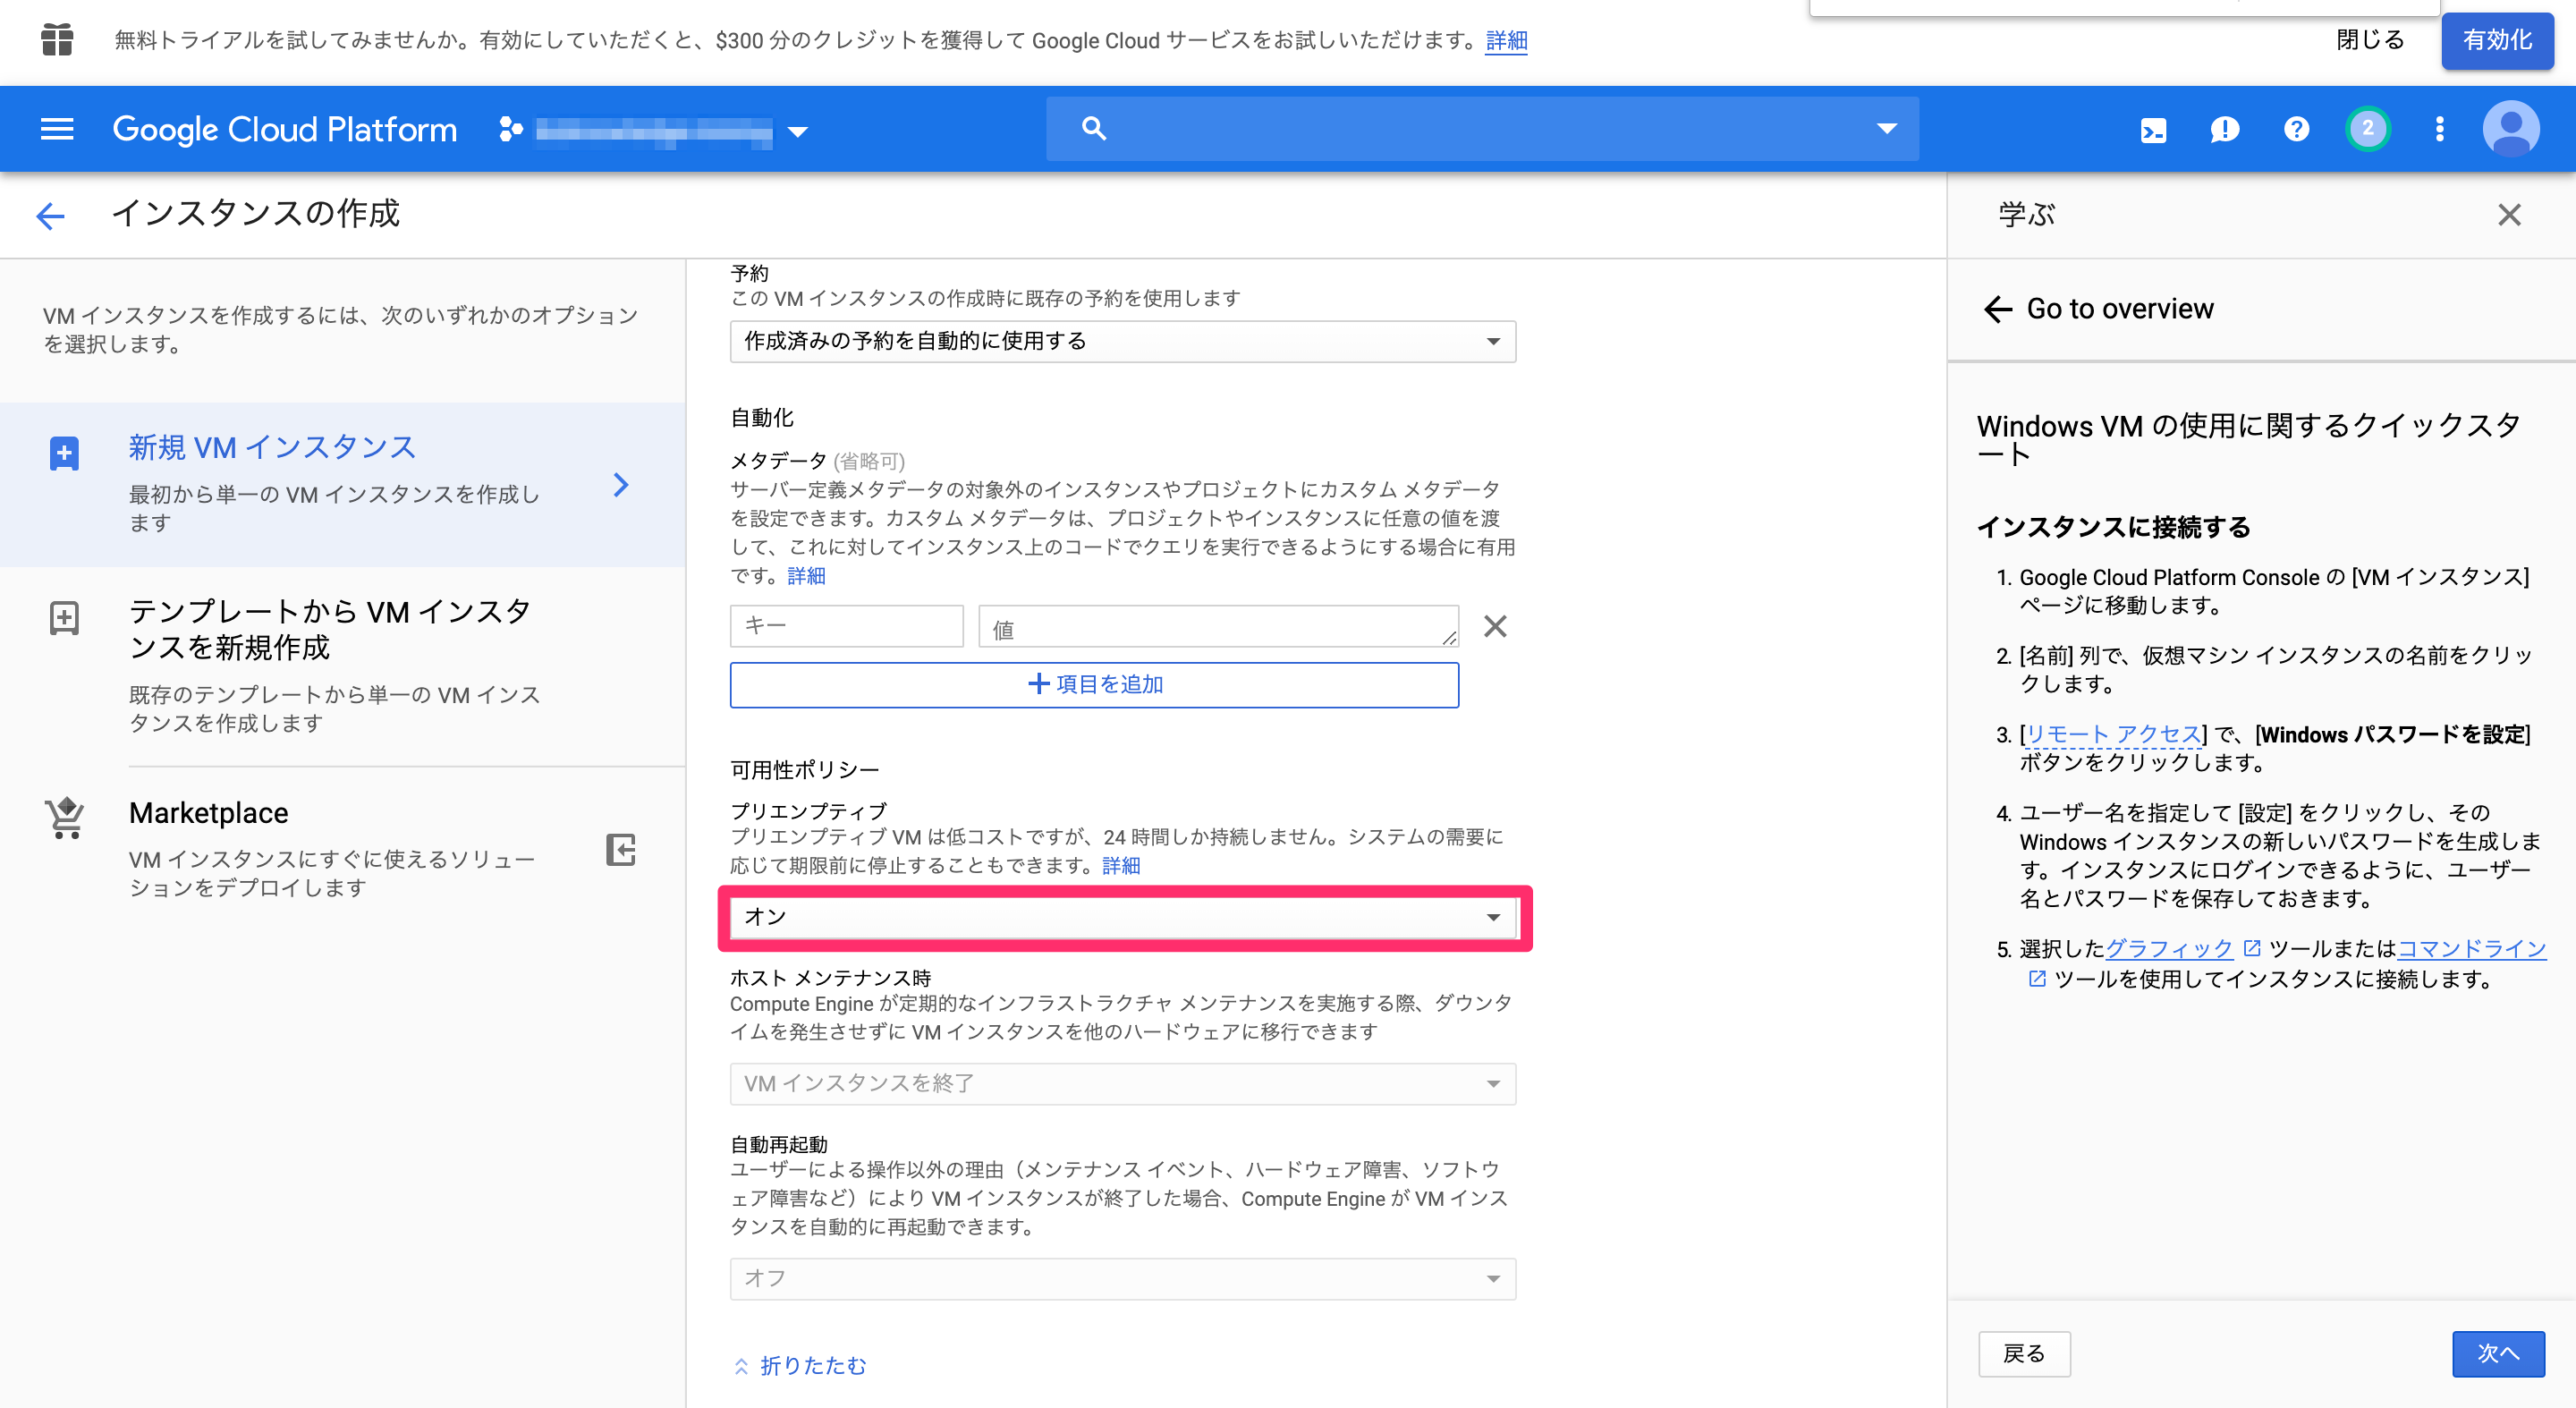Go back with the overview arrow
Viewport: 2576px width, 1408px height.
click(1996, 310)
